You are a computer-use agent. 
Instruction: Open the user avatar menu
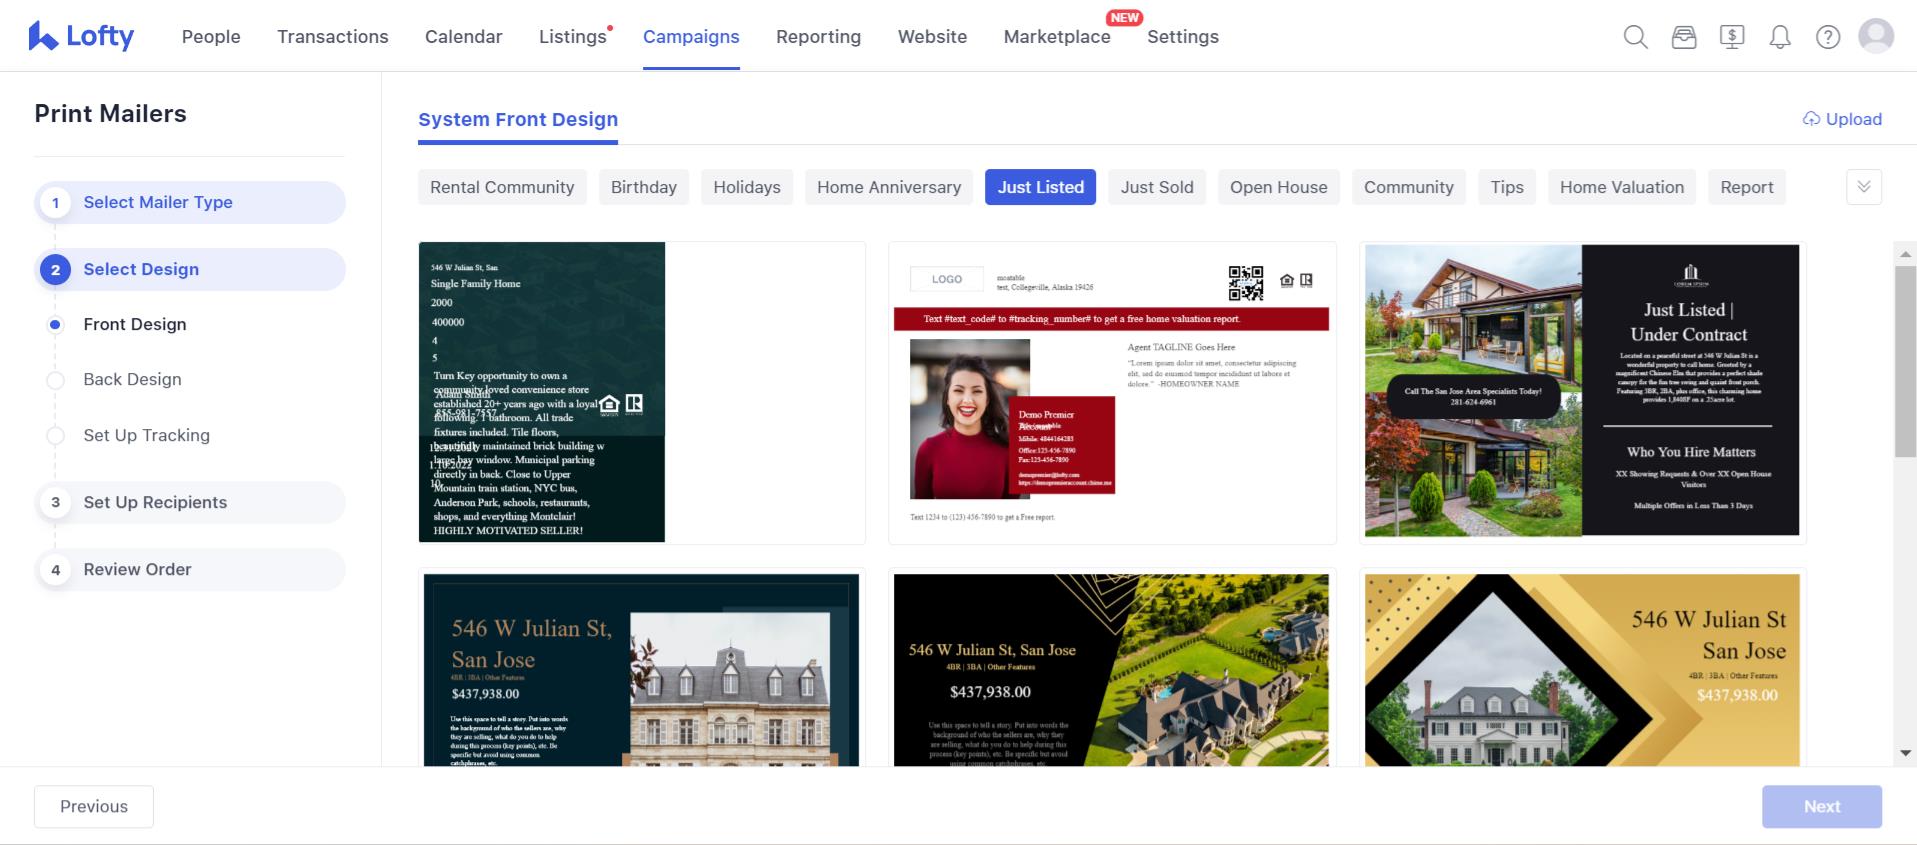1876,36
